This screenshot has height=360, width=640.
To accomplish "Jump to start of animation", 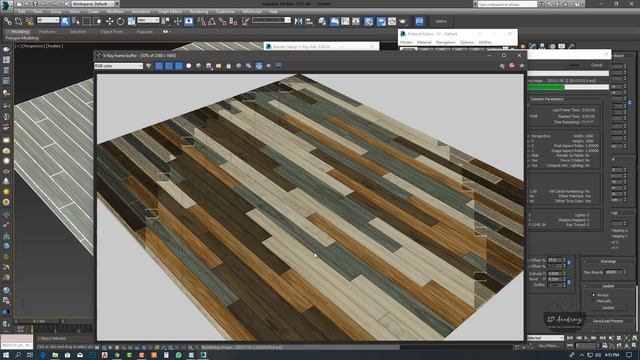I will tap(570, 338).
